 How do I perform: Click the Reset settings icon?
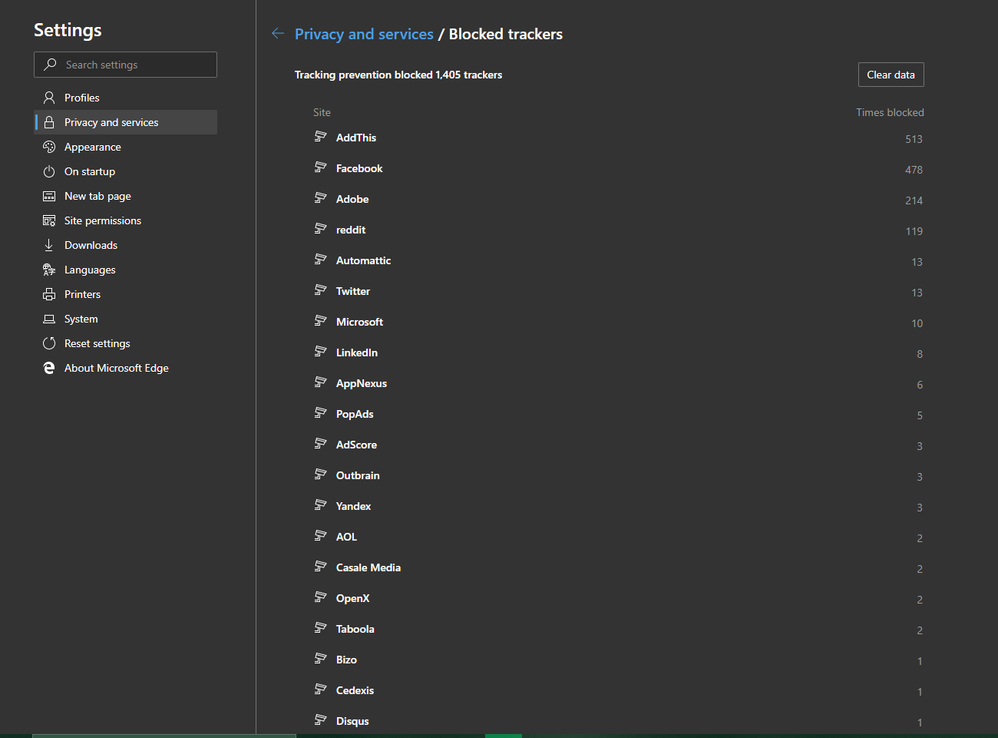point(49,344)
